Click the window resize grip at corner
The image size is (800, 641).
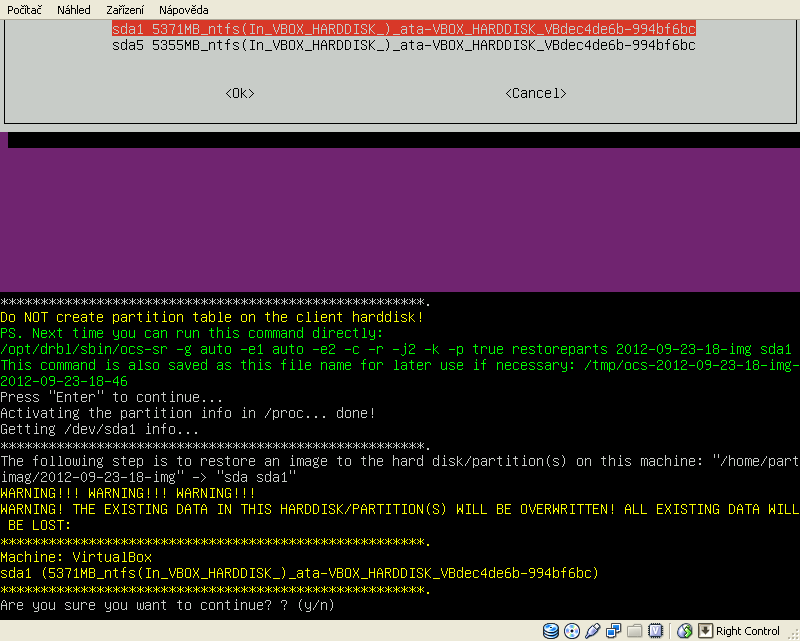pyautogui.click(x=792, y=633)
